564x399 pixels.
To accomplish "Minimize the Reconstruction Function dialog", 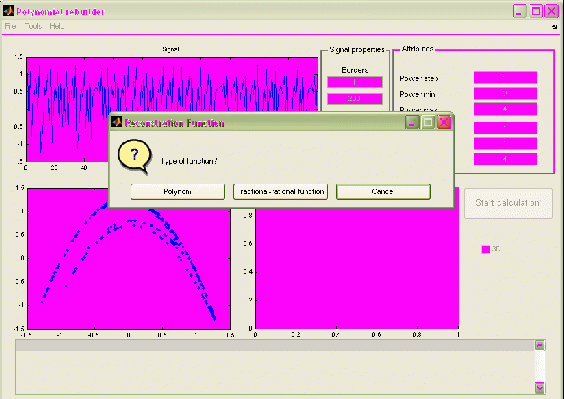I will tap(412, 123).
